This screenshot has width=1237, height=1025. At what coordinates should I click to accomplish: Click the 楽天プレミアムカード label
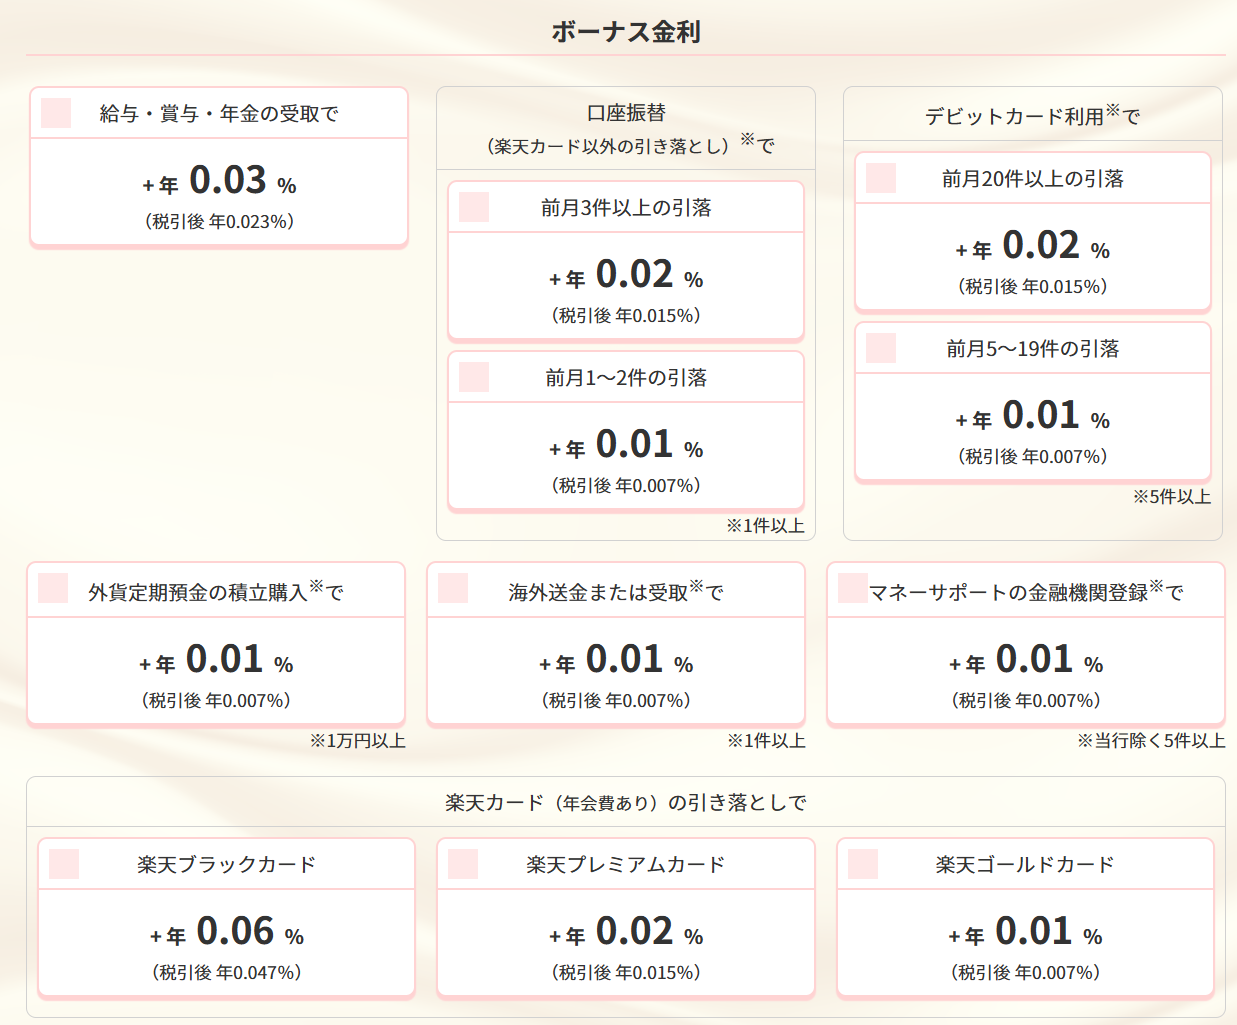tap(626, 865)
